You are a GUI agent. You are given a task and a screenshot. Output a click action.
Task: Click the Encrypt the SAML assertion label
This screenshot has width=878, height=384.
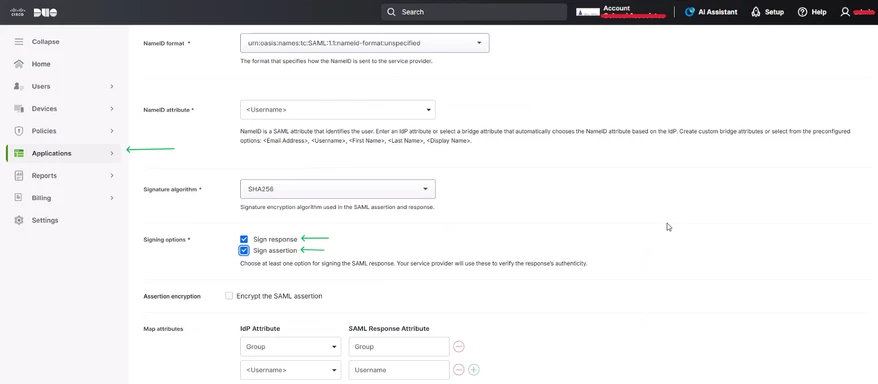[x=279, y=296]
